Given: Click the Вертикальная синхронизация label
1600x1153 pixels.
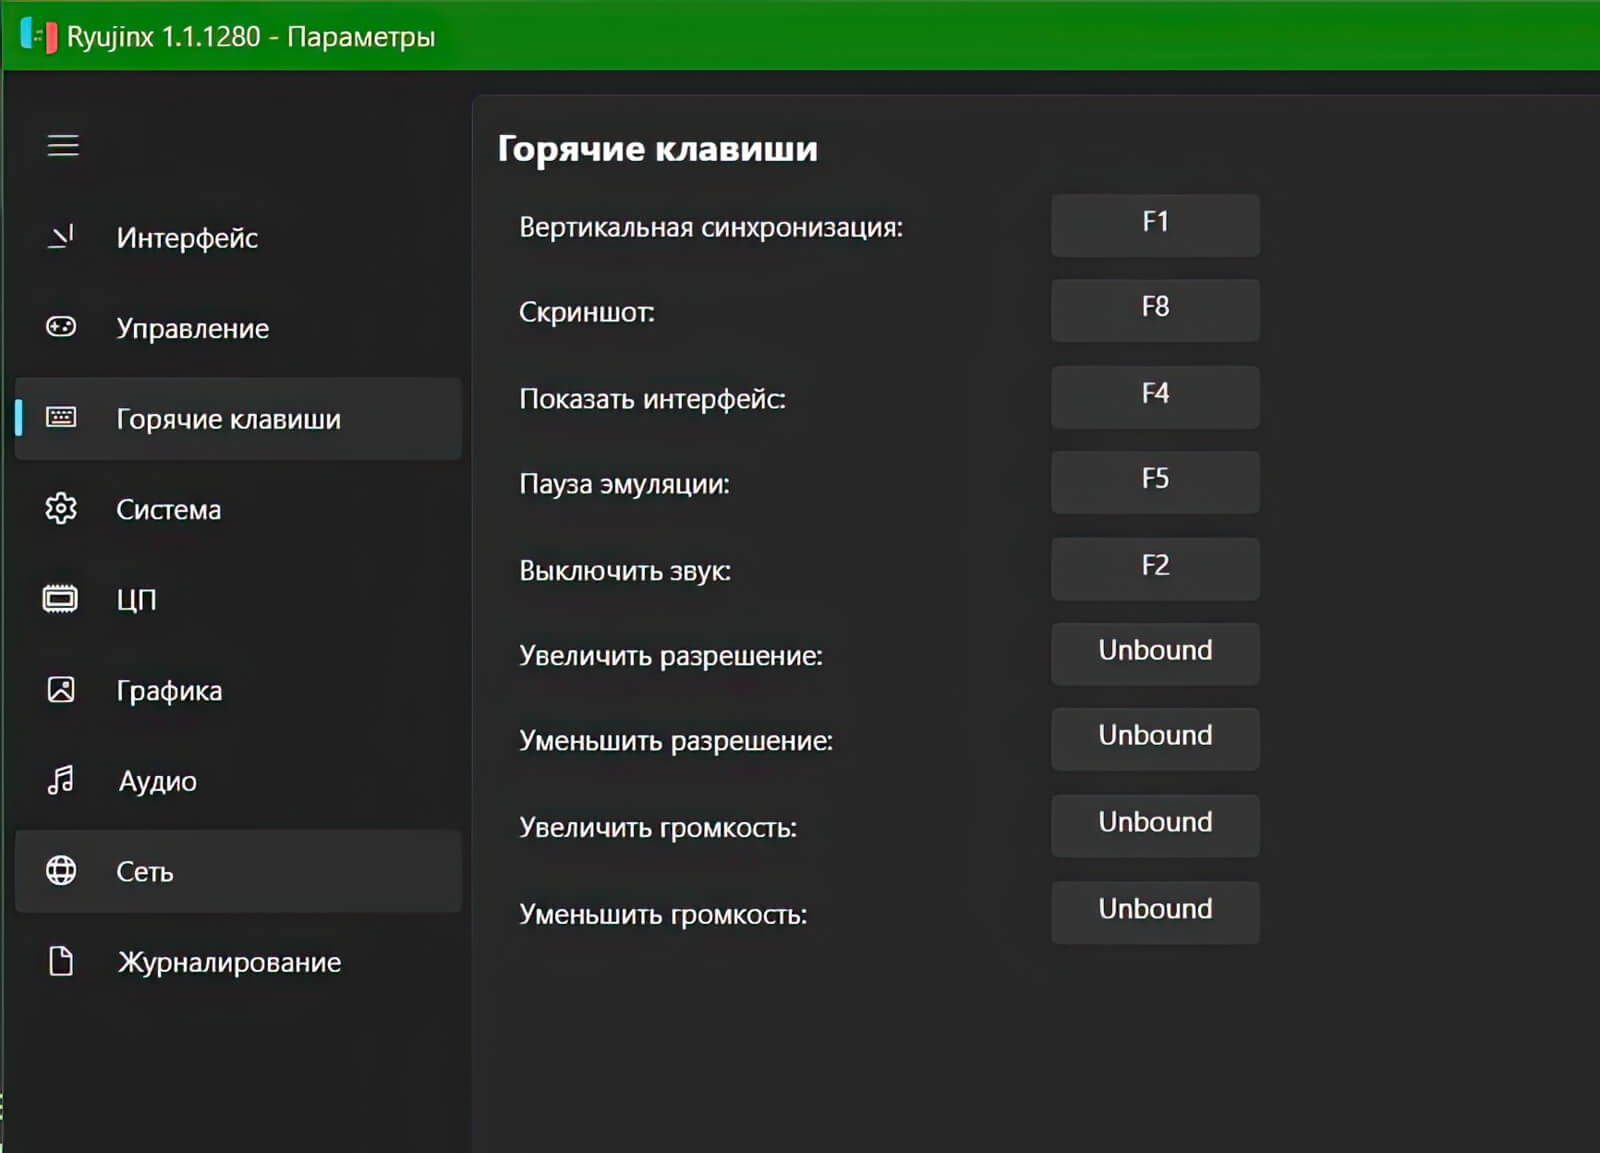Looking at the screenshot, I should [711, 228].
